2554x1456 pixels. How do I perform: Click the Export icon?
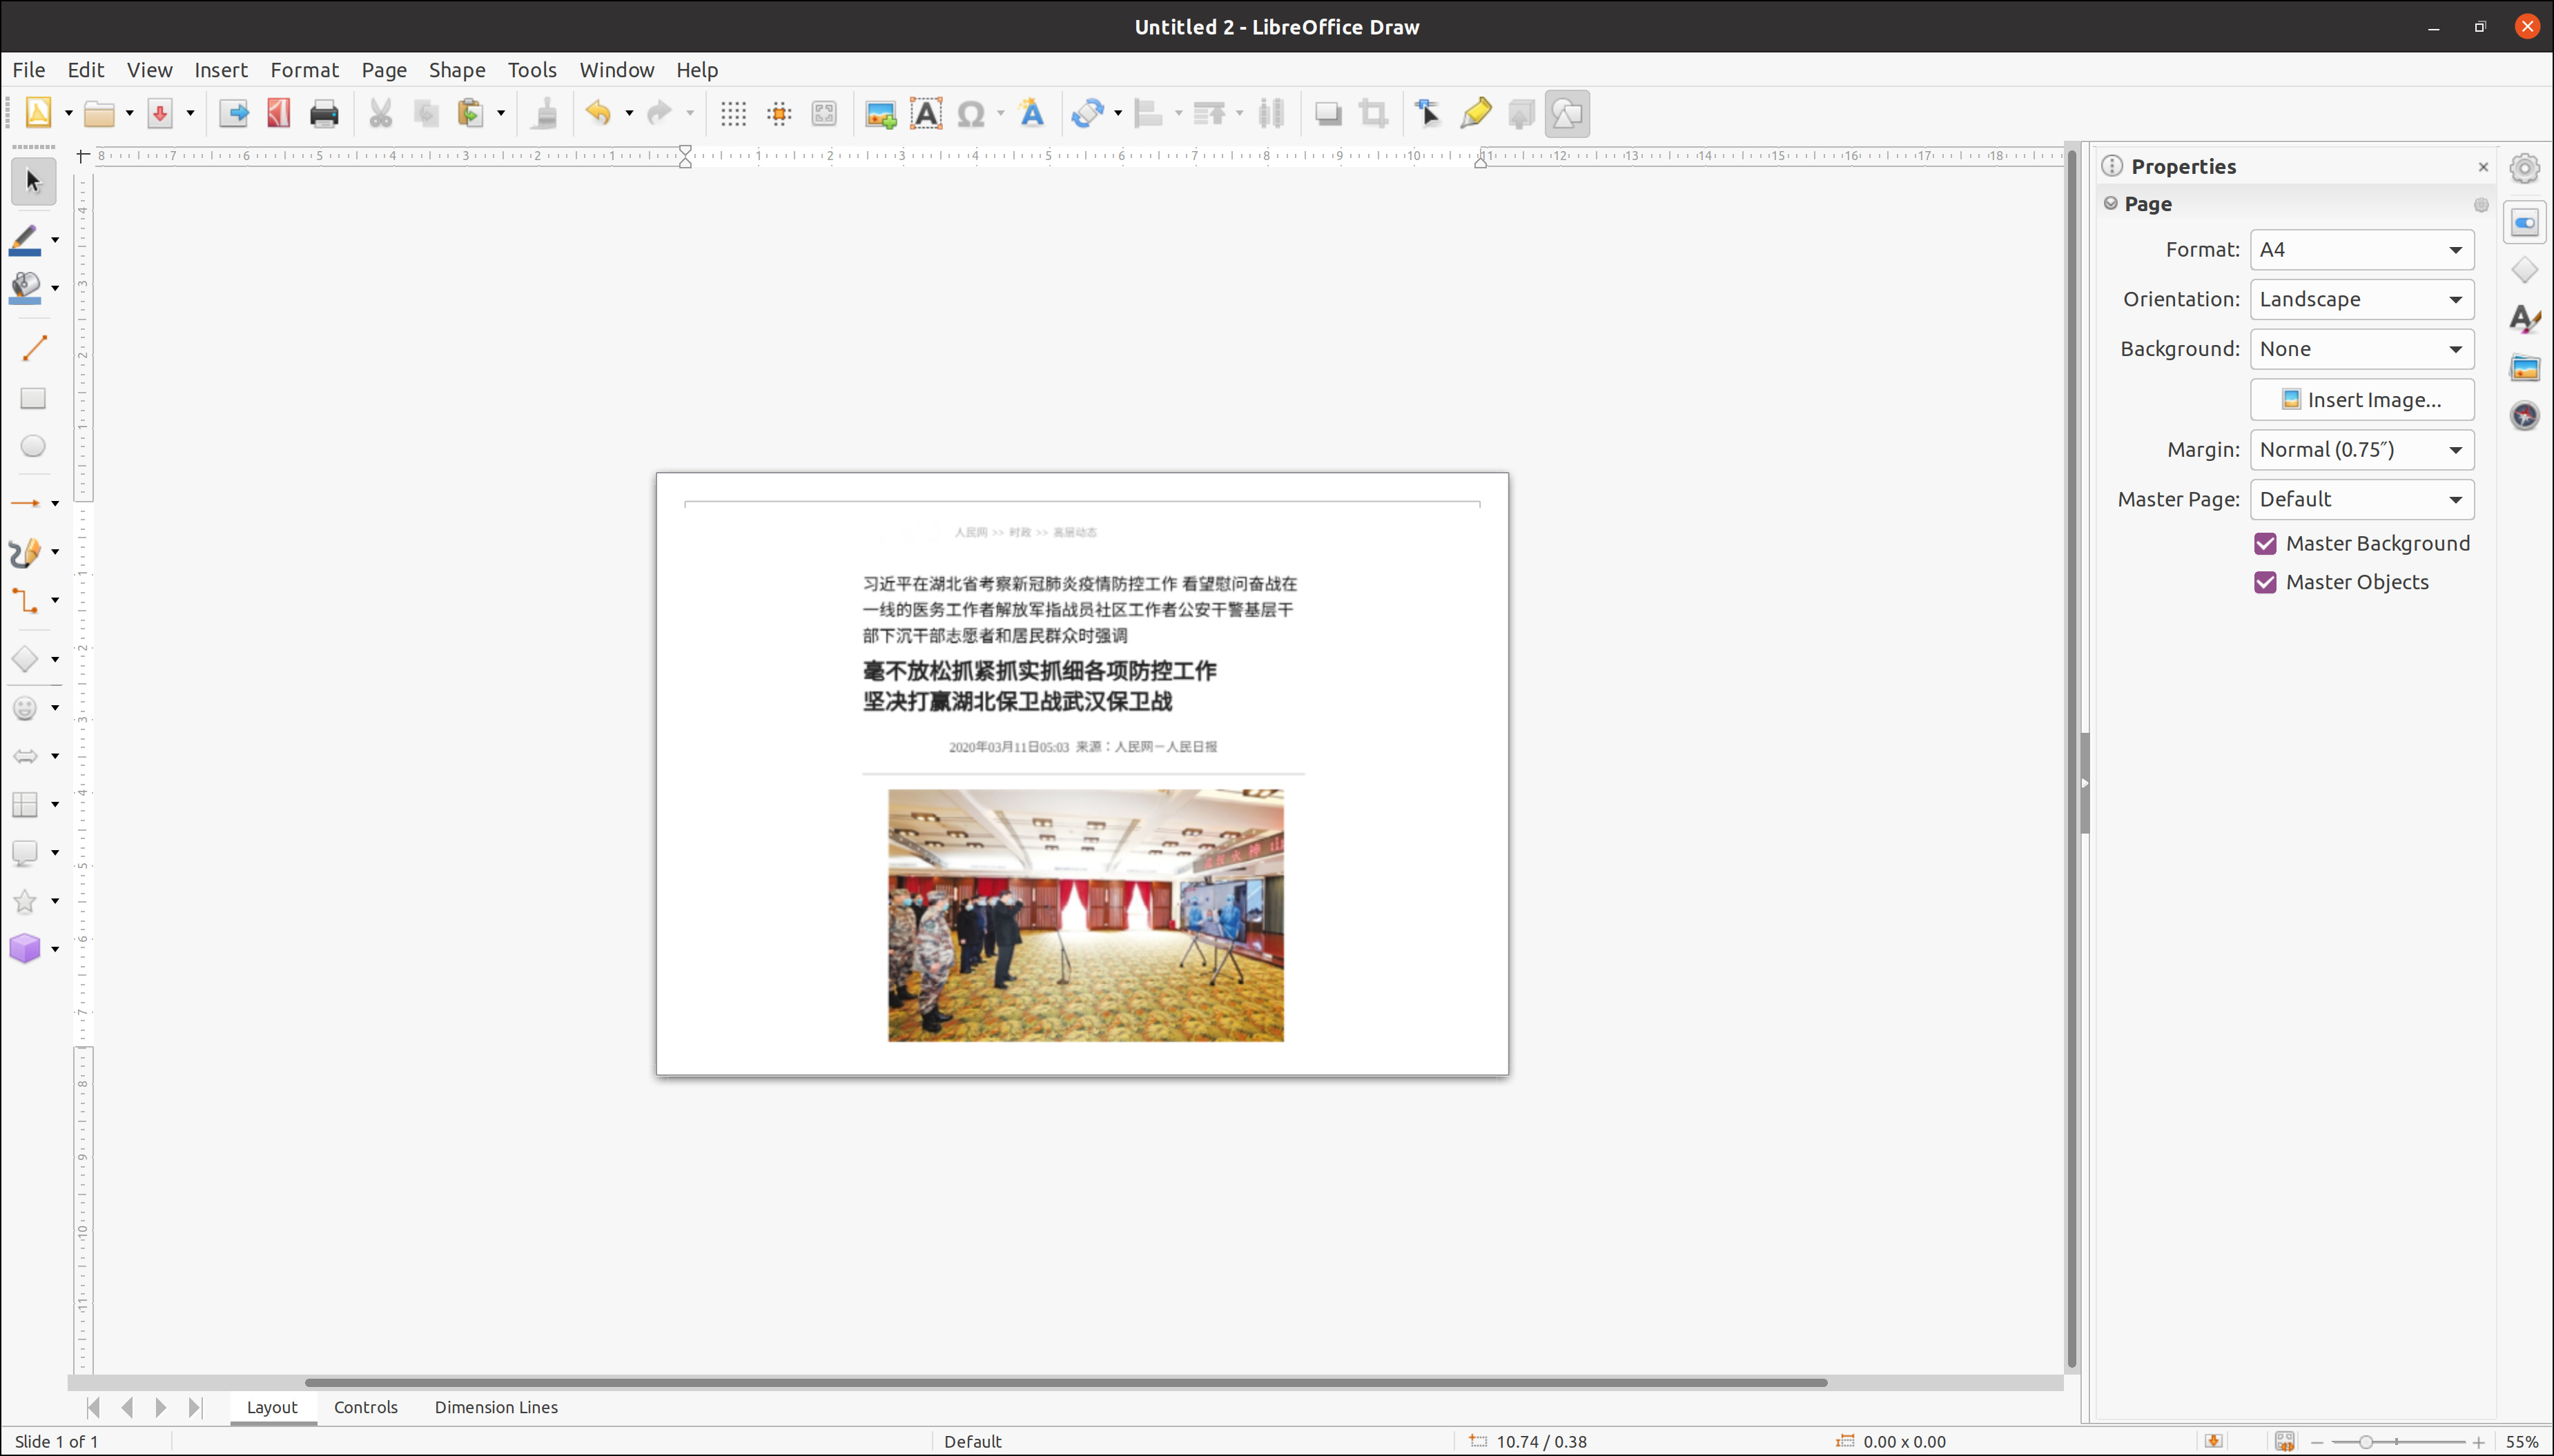234,113
